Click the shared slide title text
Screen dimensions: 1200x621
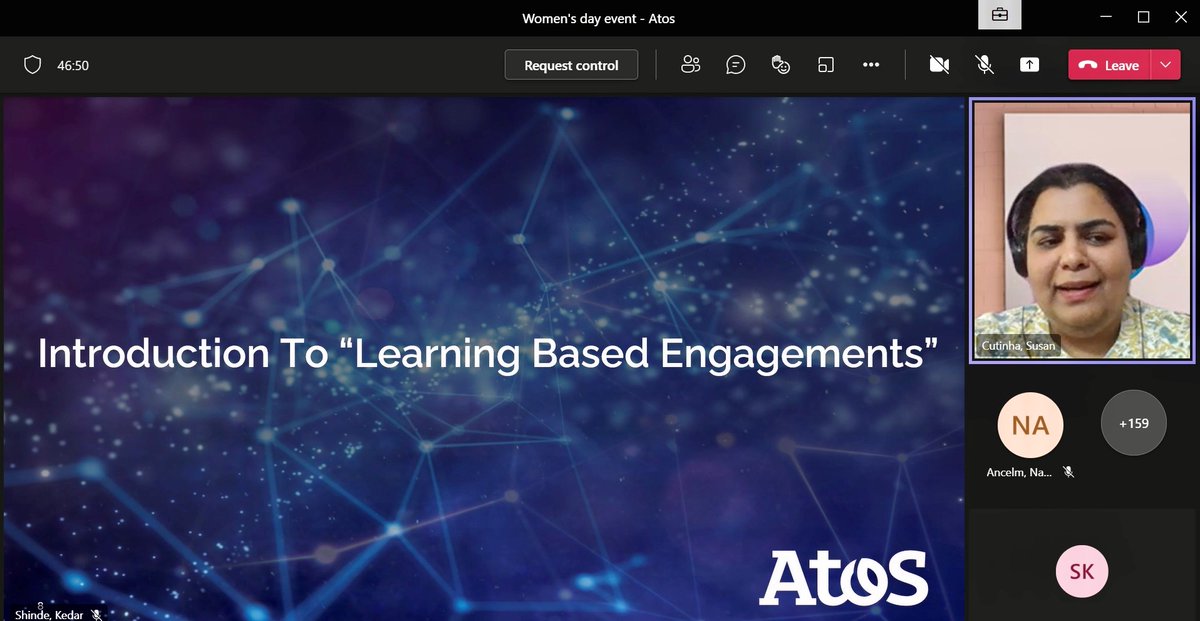[x=488, y=354]
